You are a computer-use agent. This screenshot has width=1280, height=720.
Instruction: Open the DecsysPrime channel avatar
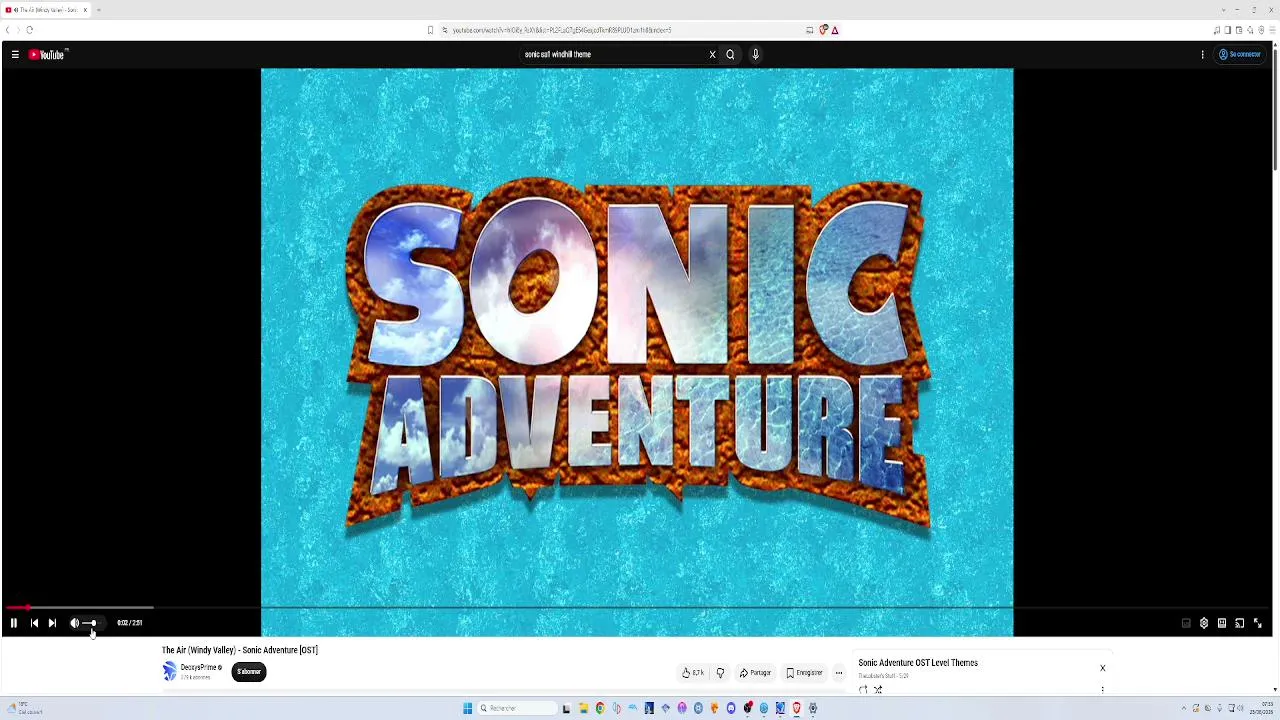pyautogui.click(x=169, y=671)
